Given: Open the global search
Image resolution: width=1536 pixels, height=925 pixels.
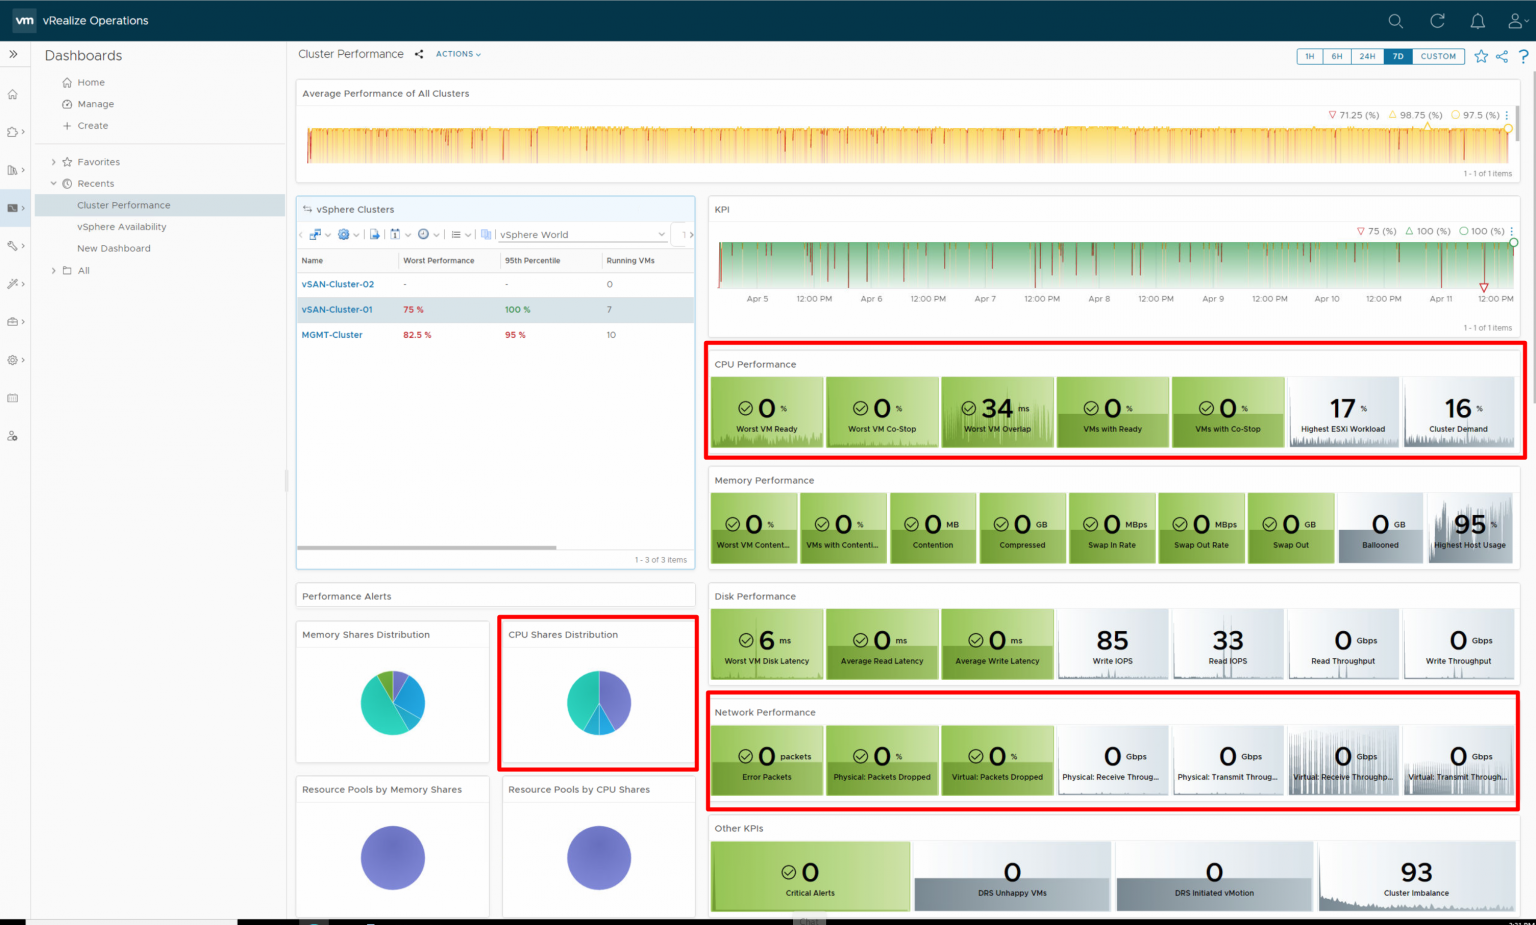Looking at the screenshot, I should pyautogui.click(x=1396, y=20).
